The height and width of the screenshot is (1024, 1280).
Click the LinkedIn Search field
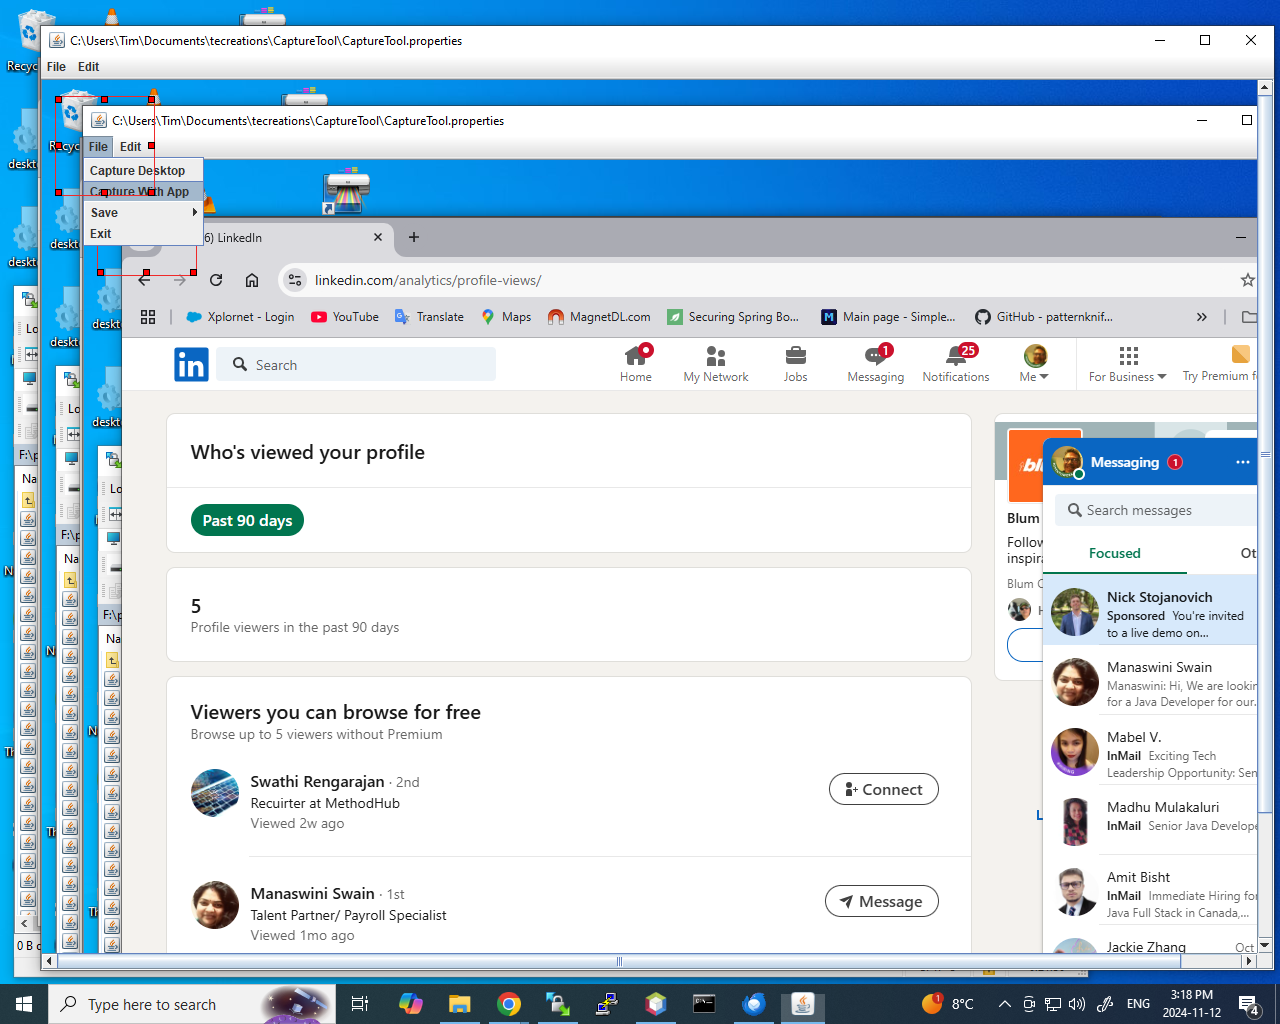click(x=356, y=365)
